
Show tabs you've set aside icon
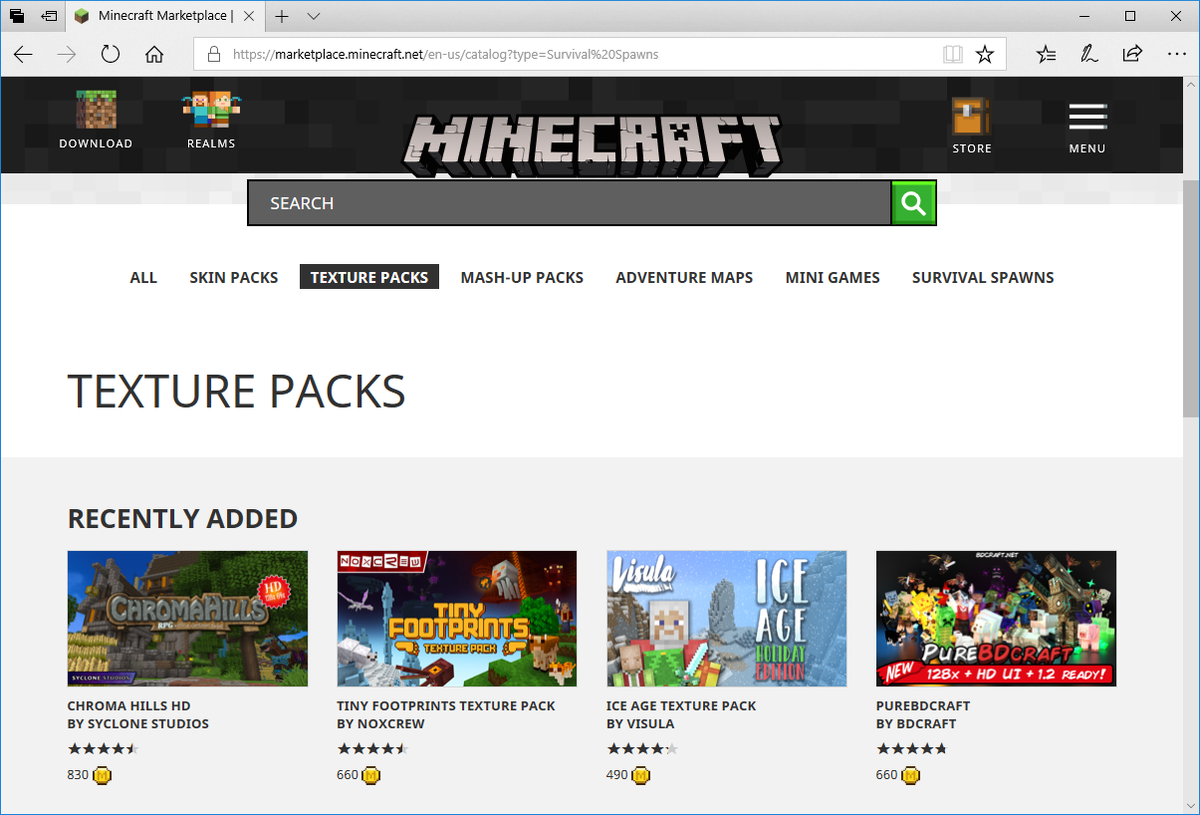[17, 16]
